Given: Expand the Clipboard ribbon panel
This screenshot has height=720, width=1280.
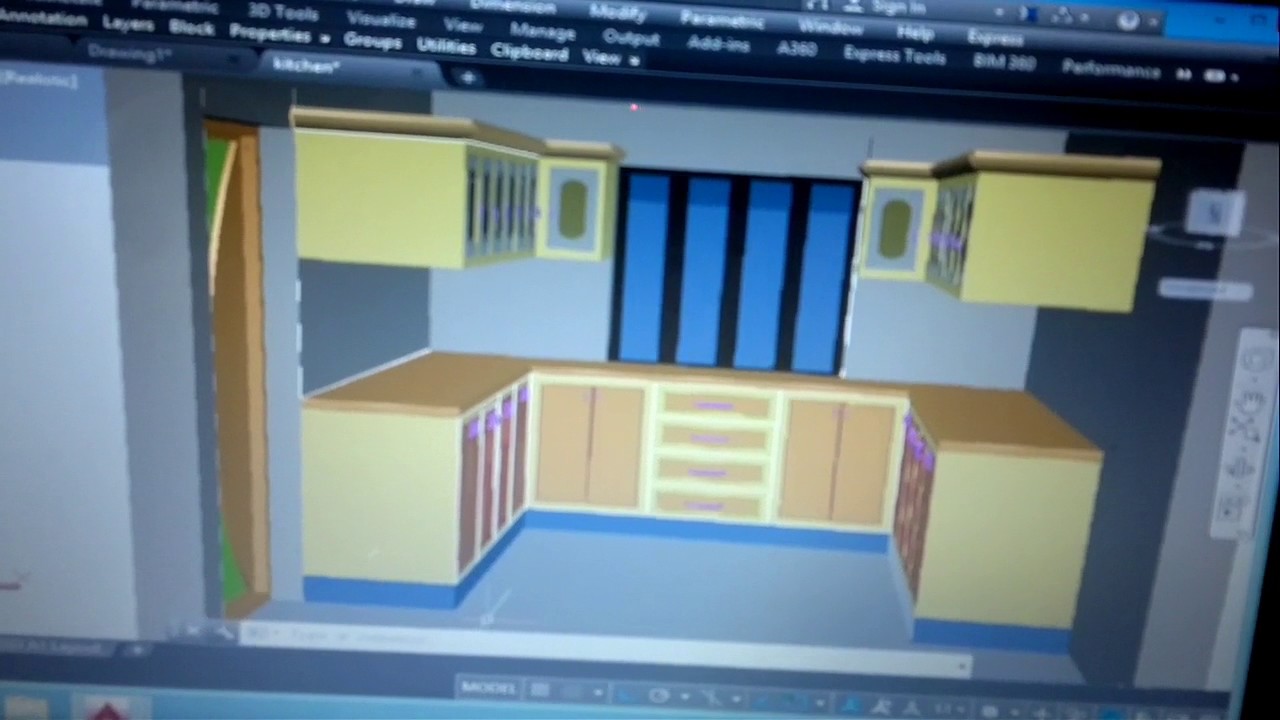Looking at the screenshot, I should tap(529, 52).
